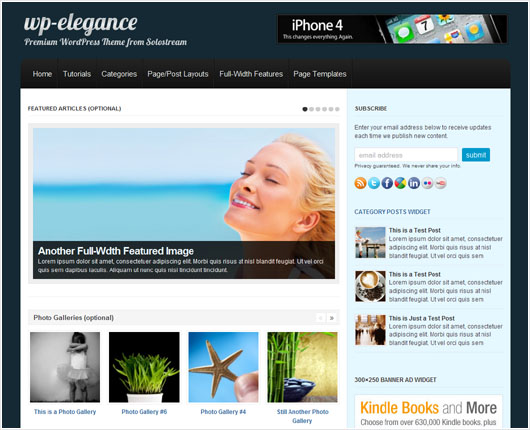Expand the Full-Width Features menu

[251, 74]
